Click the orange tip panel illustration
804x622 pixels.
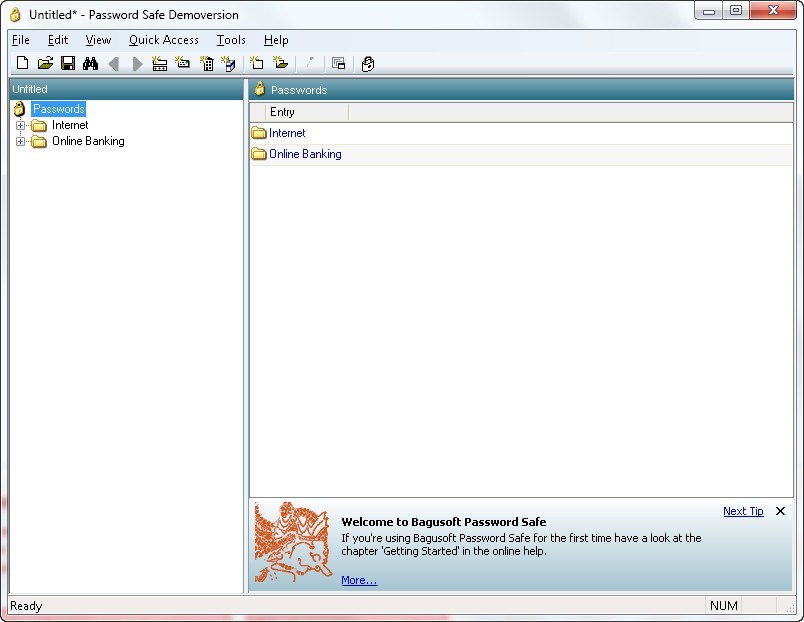click(x=293, y=542)
